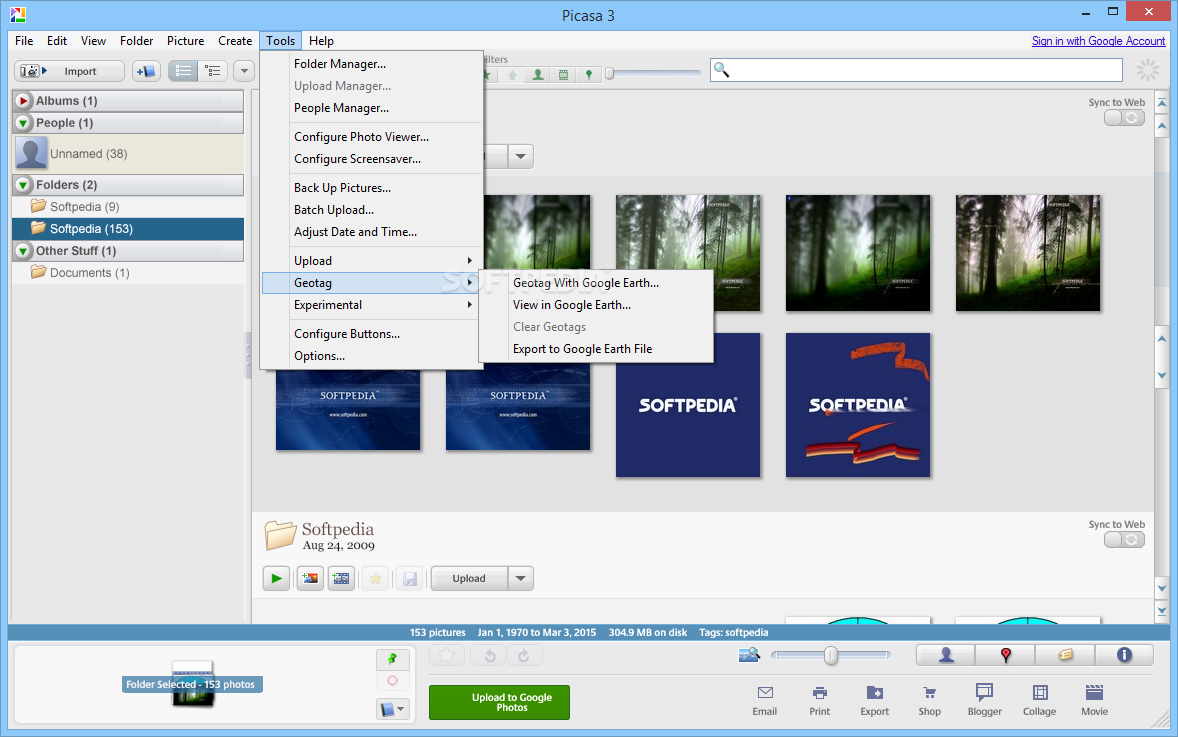
Task: Switch to tree folder view icon
Action: [213, 71]
